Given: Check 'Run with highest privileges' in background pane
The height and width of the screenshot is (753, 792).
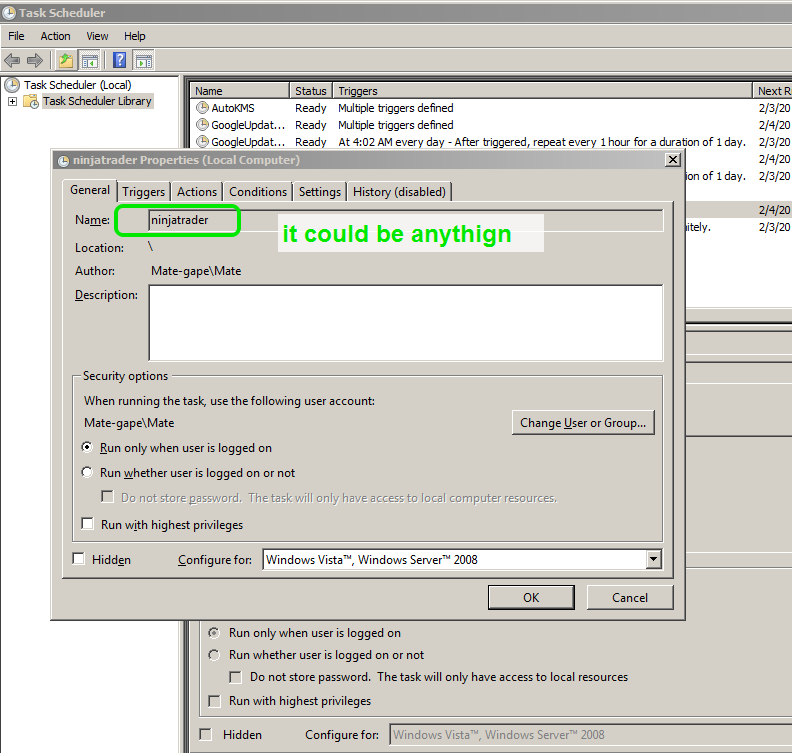Looking at the screenshot, I should coord(214,701).
